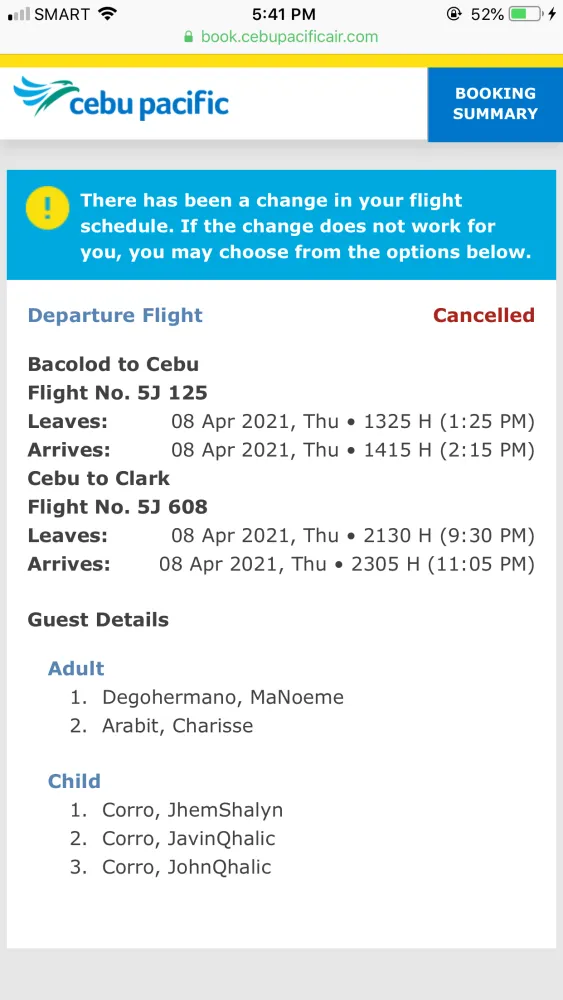Tap the green padlock security icon

coord(188,36)
